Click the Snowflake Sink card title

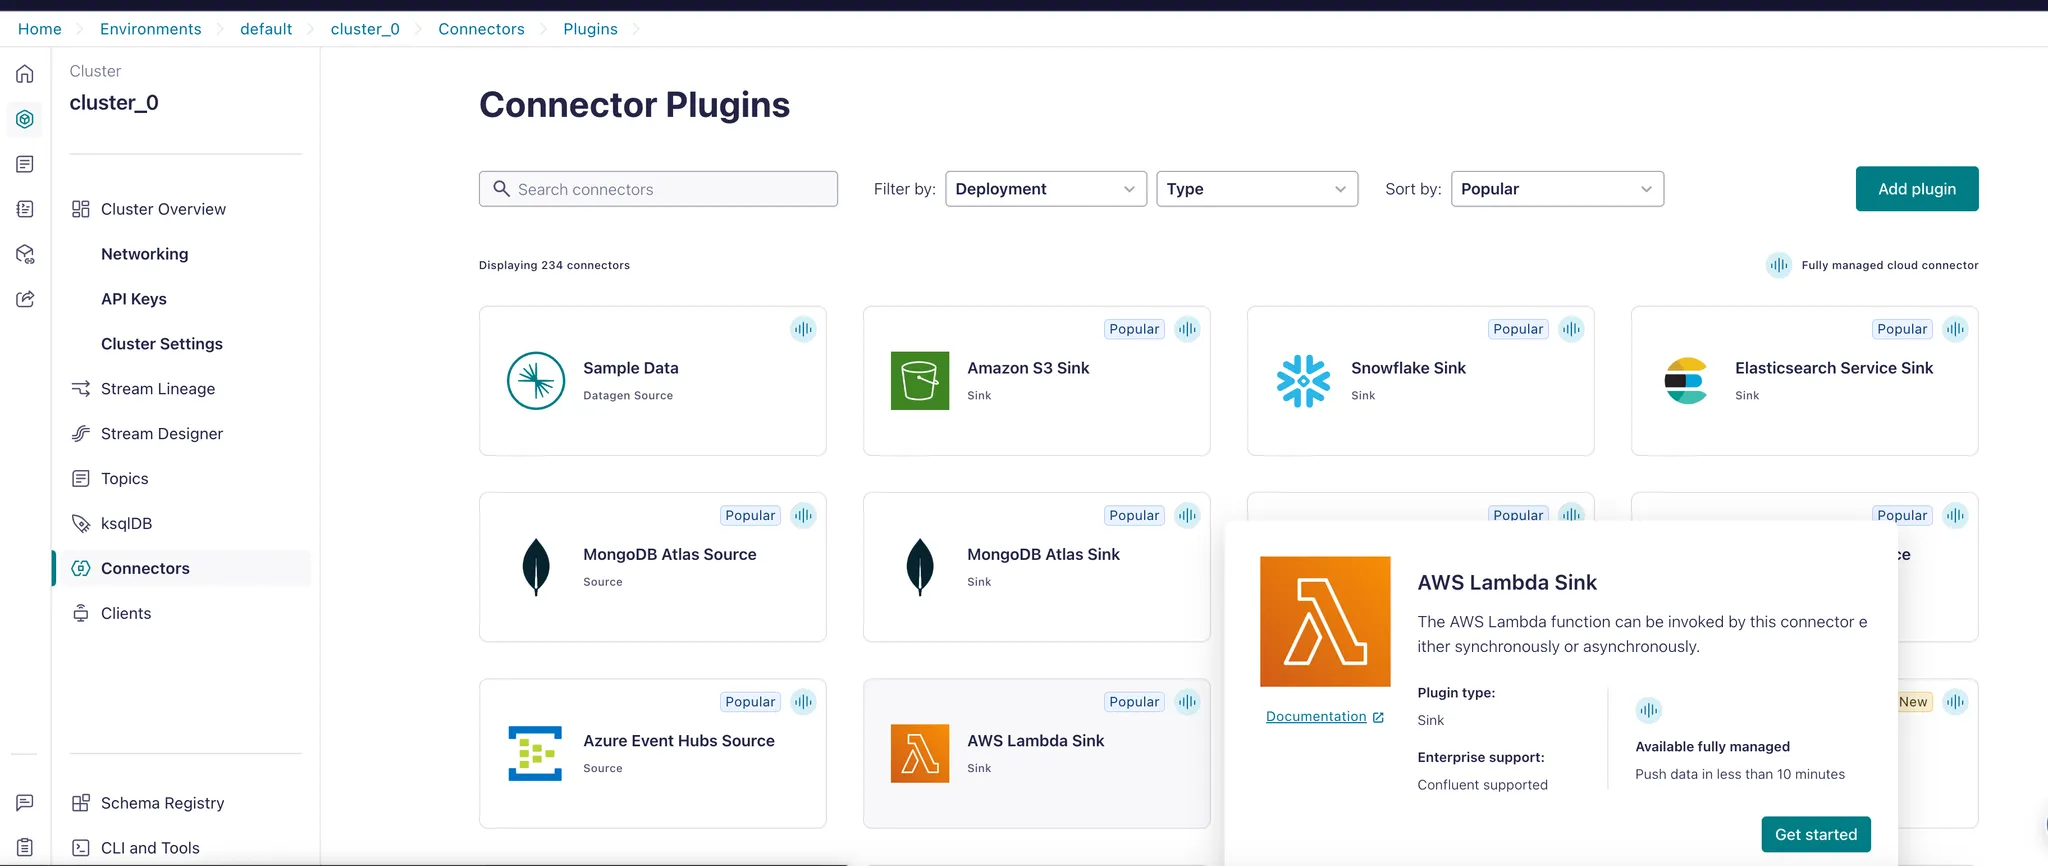pyautogui.click(x=1408, y=368)
